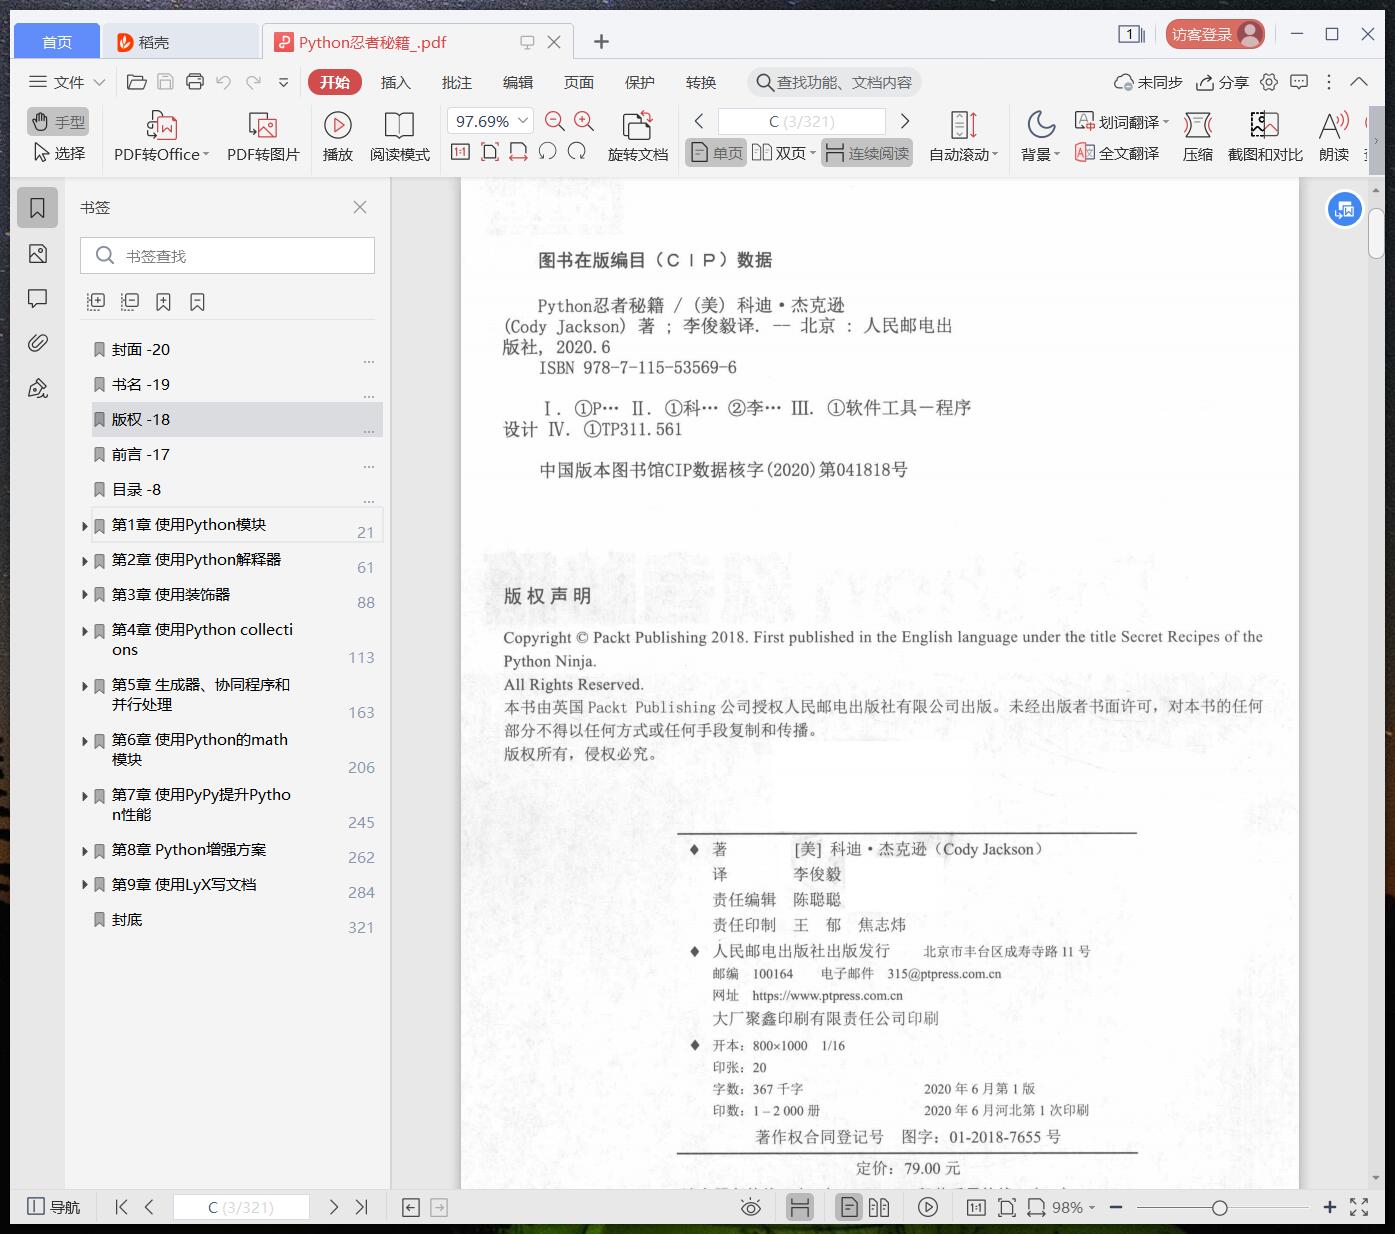Toggle eye protection mode icon in status bar

[750, 1207]
